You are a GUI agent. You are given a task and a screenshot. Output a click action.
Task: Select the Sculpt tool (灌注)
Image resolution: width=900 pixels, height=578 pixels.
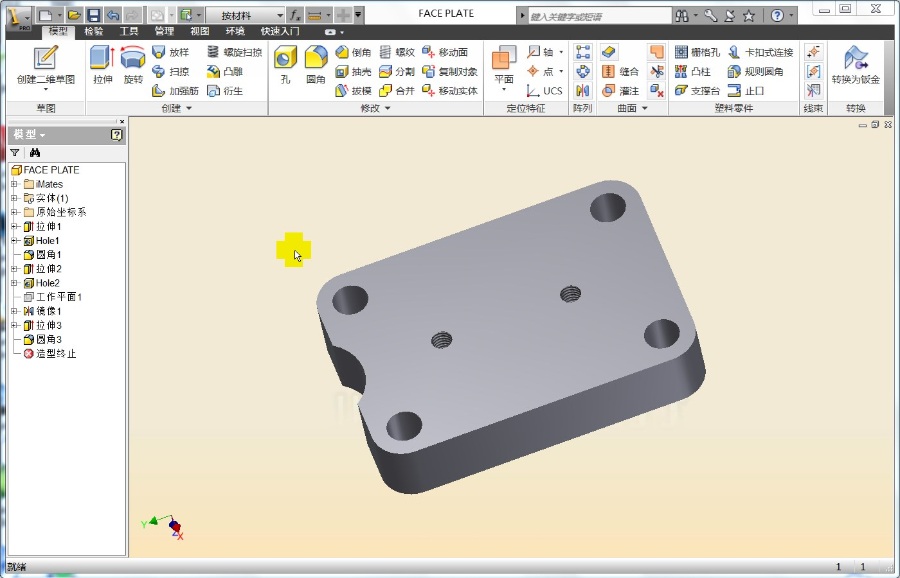(620, 91)
